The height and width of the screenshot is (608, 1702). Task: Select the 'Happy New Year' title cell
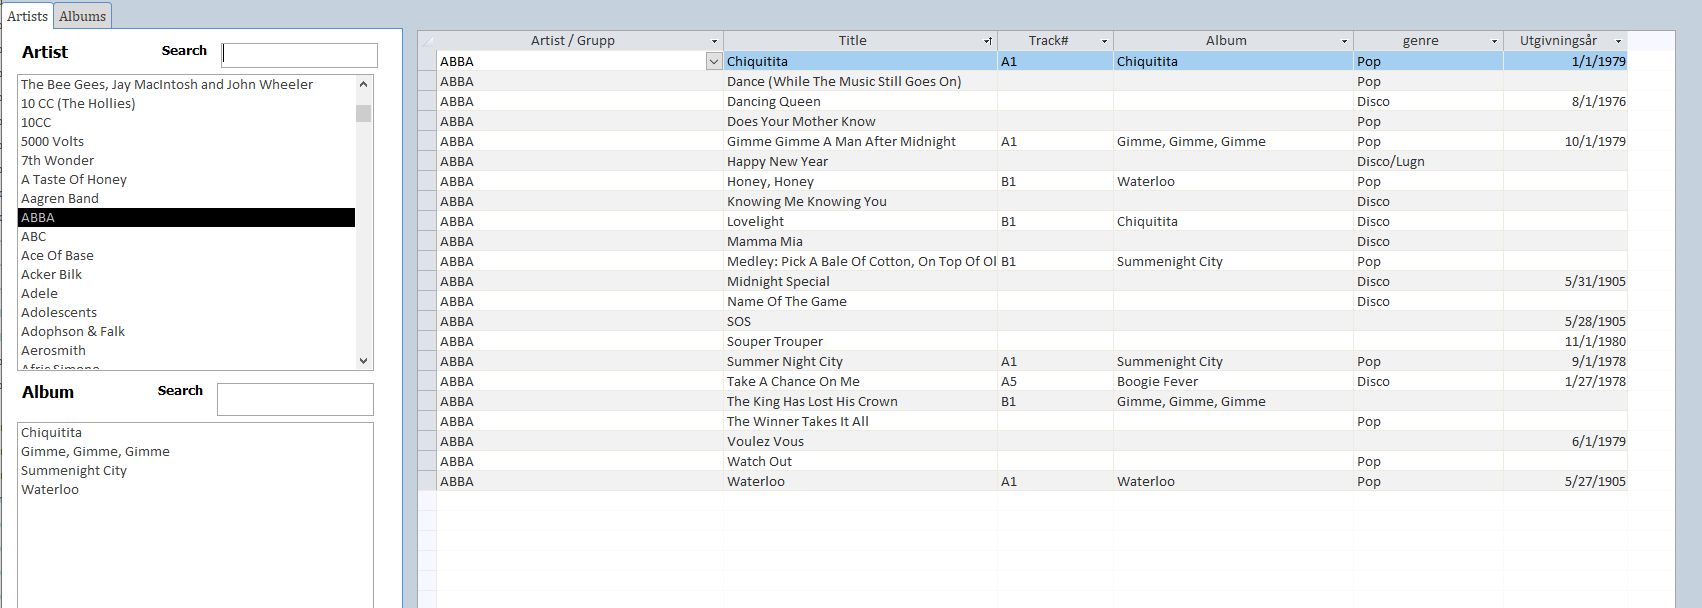click(x=860, y=161)
